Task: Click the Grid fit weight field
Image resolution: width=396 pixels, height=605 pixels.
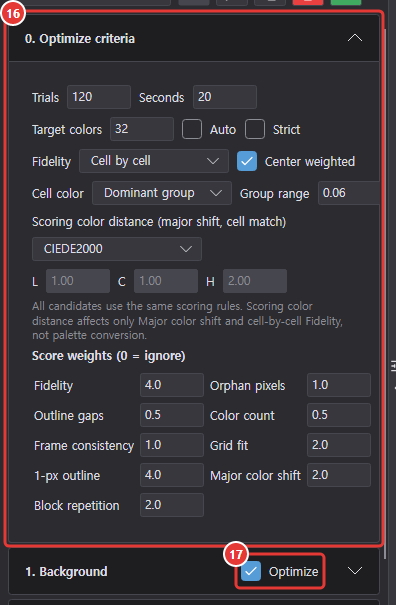Action: tap(339, 445)
